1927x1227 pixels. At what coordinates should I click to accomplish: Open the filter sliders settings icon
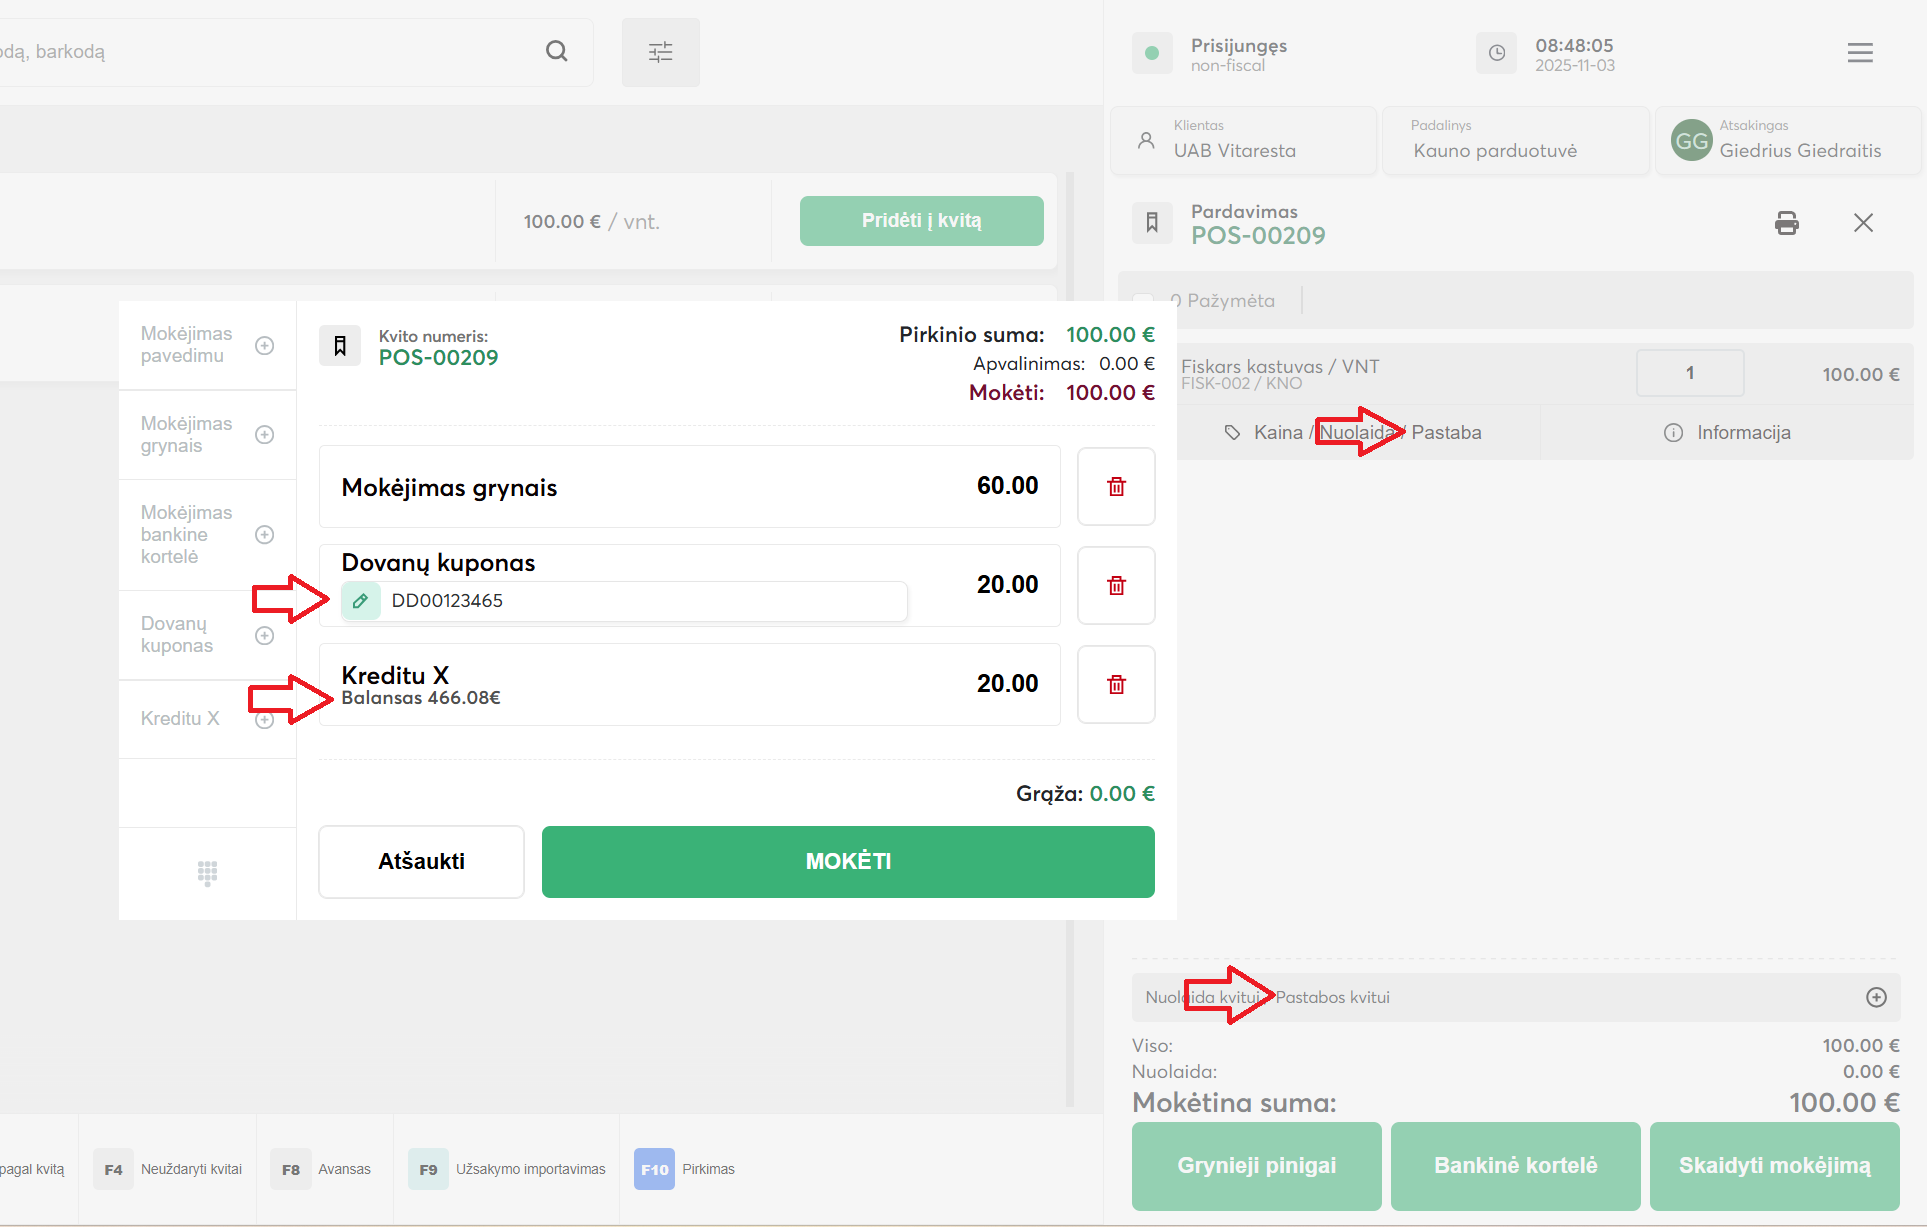click(660, 52)
